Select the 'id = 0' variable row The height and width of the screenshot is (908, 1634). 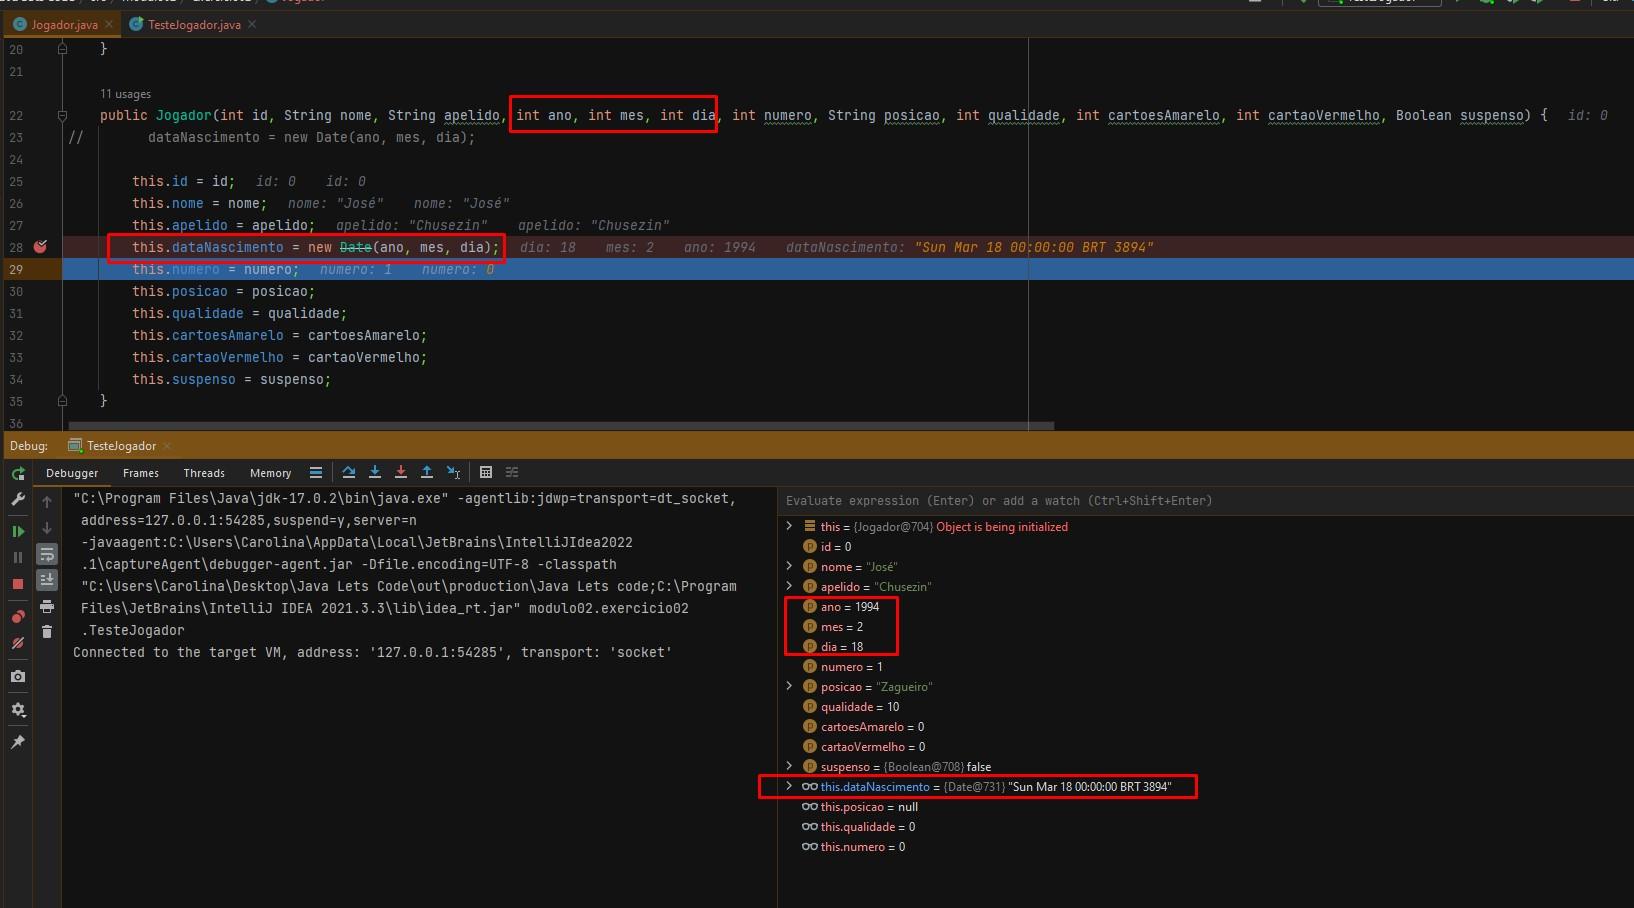click(1205, 547)
